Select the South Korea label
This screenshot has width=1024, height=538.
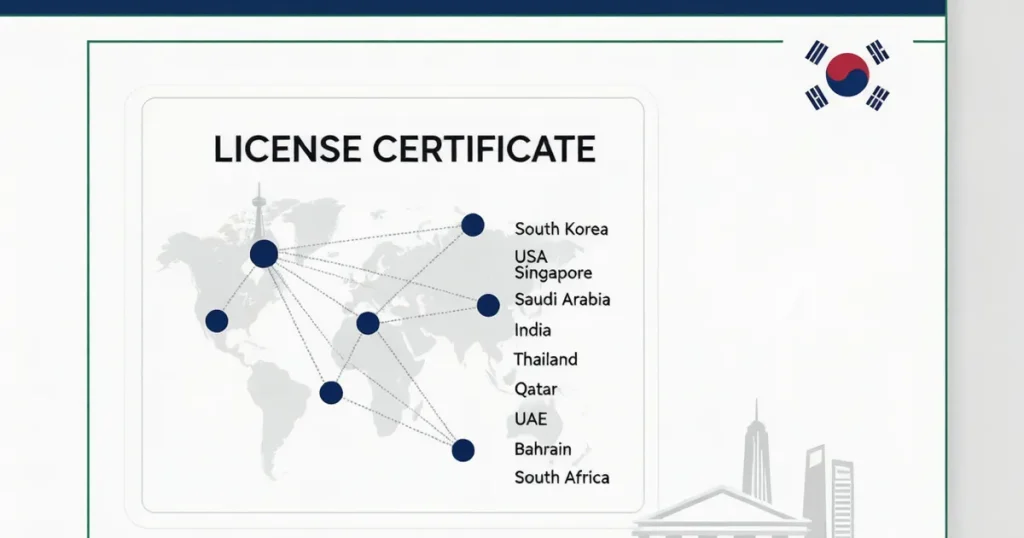[x=561, y=229]
